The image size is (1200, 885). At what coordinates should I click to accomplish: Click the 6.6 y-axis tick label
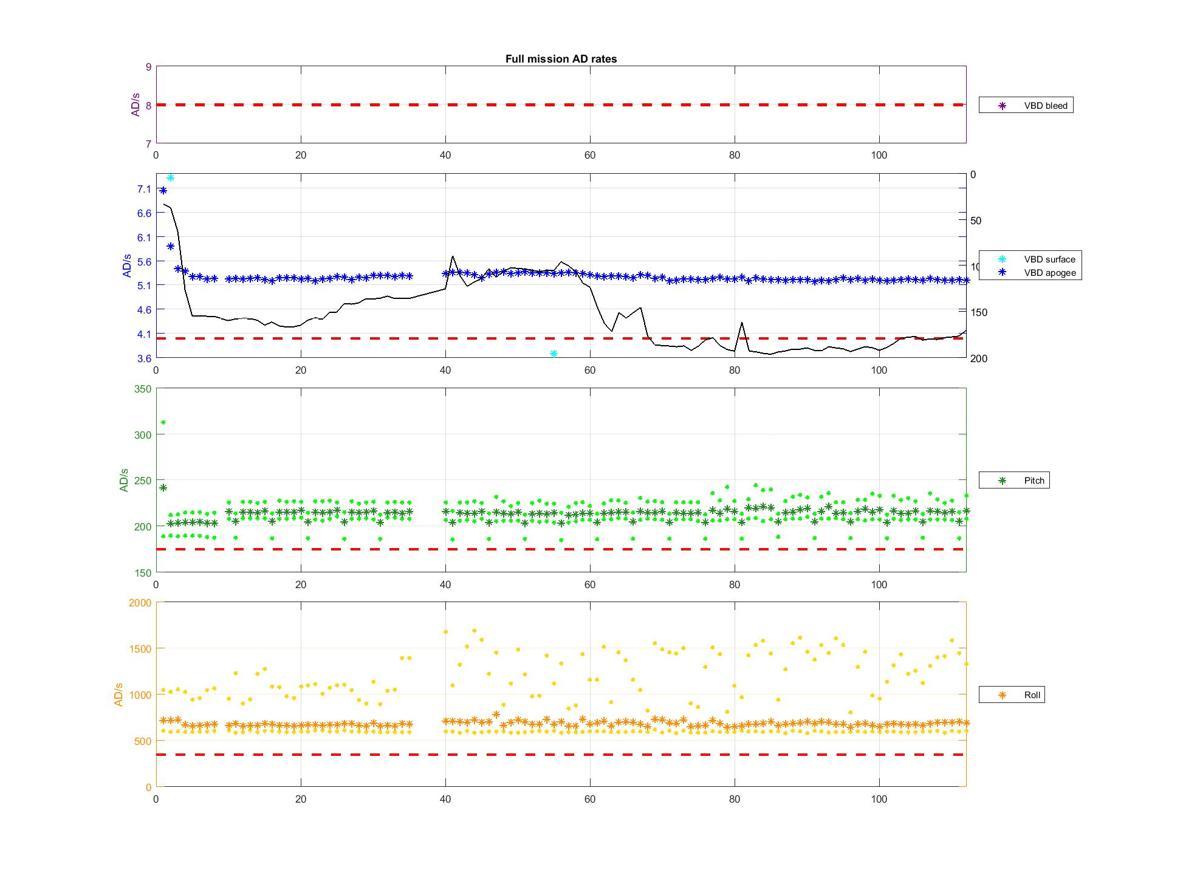144,213
